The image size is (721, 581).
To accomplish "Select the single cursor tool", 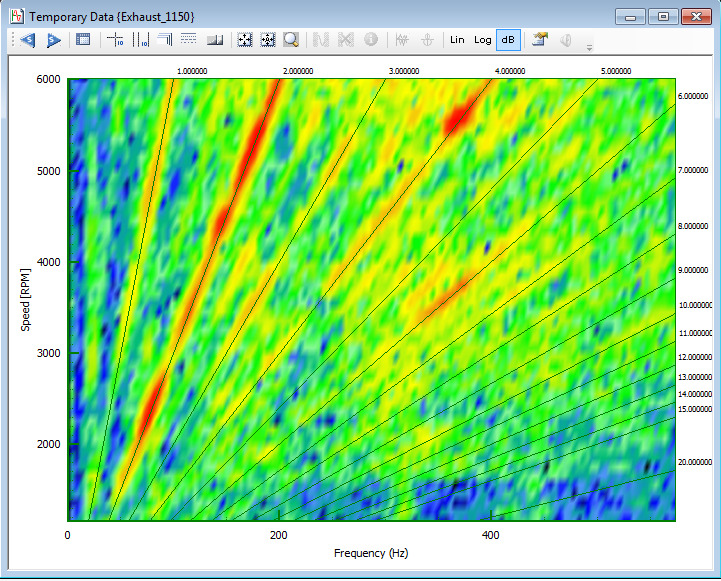I will pos(115,40).
